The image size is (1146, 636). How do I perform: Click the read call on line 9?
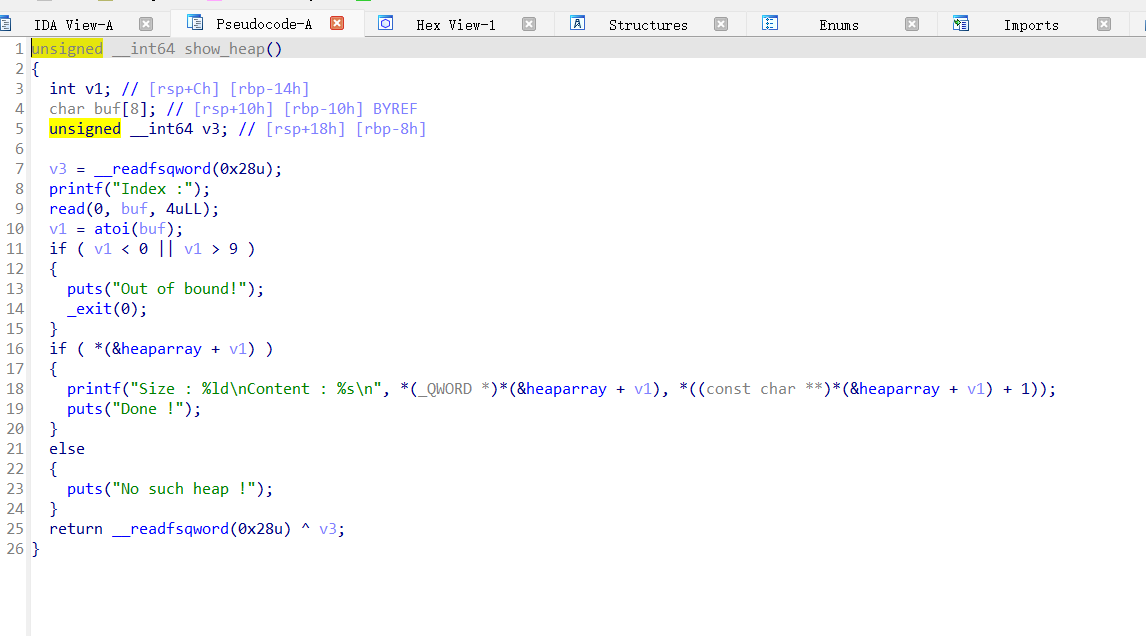(x=67, y=209)
